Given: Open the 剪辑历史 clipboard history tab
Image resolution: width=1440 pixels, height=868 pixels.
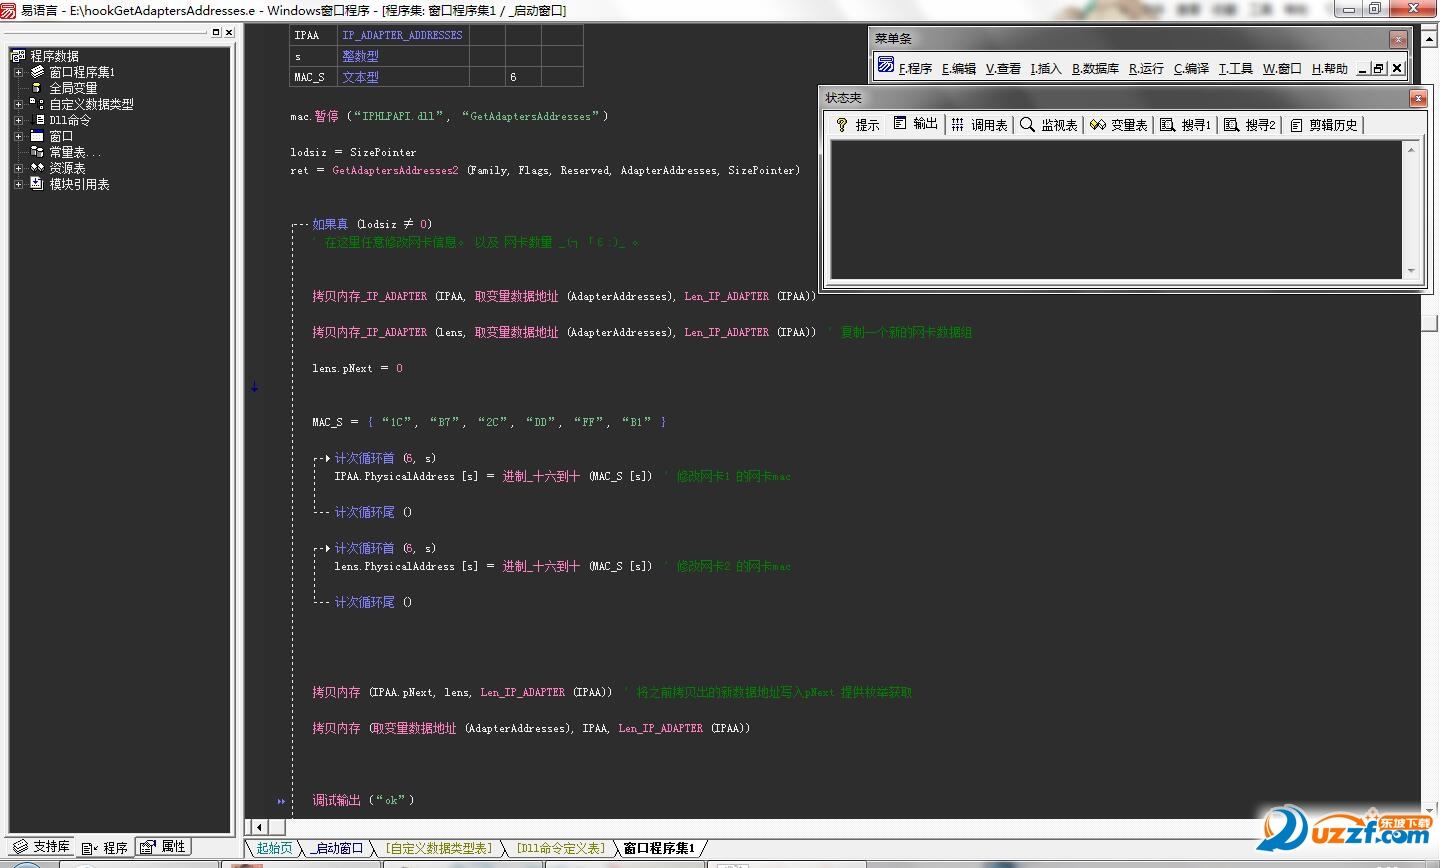Looking at the screenshot, I should click(1323, 125).
